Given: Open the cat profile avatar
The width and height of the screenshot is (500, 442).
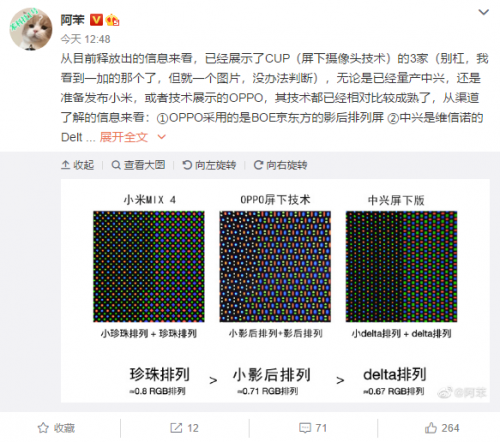Looking at the screenshot, I should 31,29.
